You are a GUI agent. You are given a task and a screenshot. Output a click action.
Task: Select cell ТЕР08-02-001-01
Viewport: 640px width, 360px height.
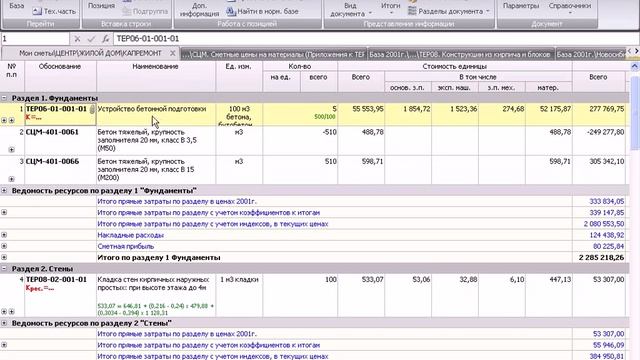[60, 296]
